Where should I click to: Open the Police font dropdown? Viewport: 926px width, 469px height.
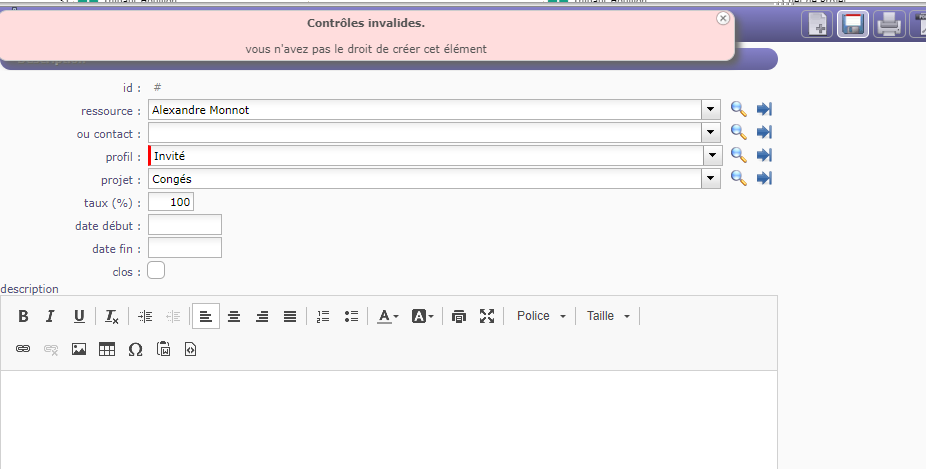pyautogui.click(x=541, y=316)
